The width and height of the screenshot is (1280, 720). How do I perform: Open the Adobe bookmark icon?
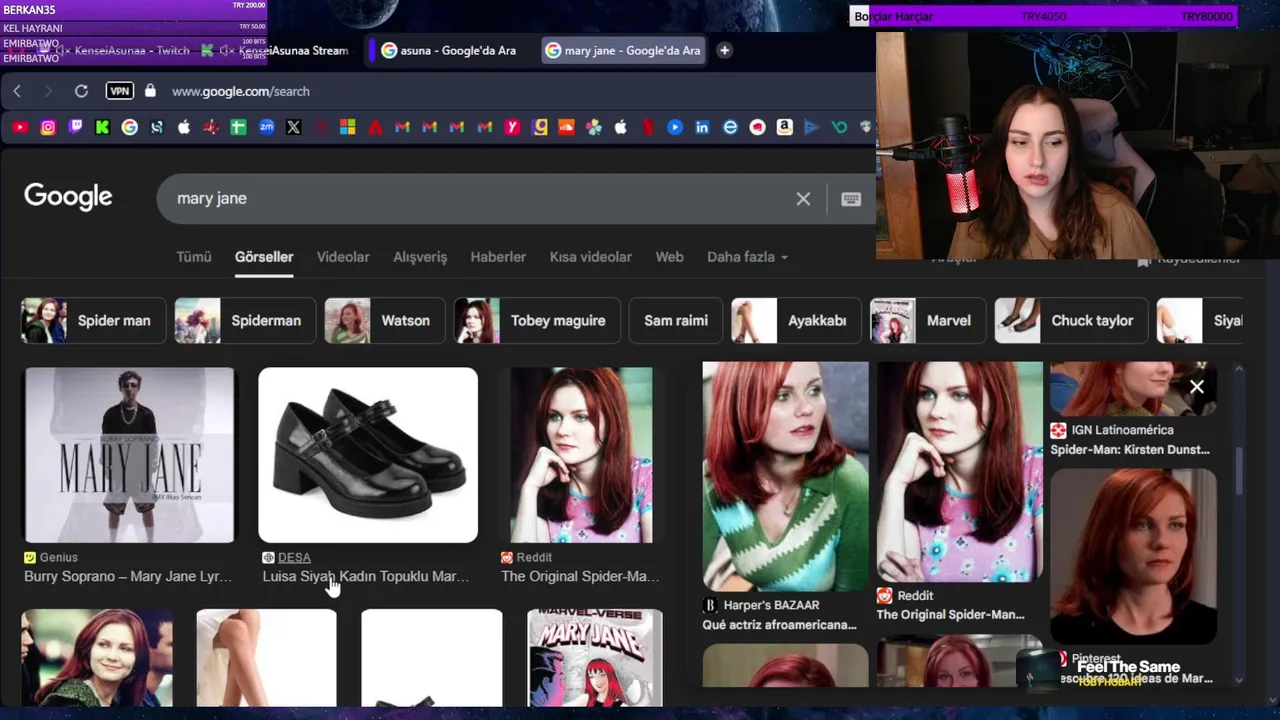(375, 127)
